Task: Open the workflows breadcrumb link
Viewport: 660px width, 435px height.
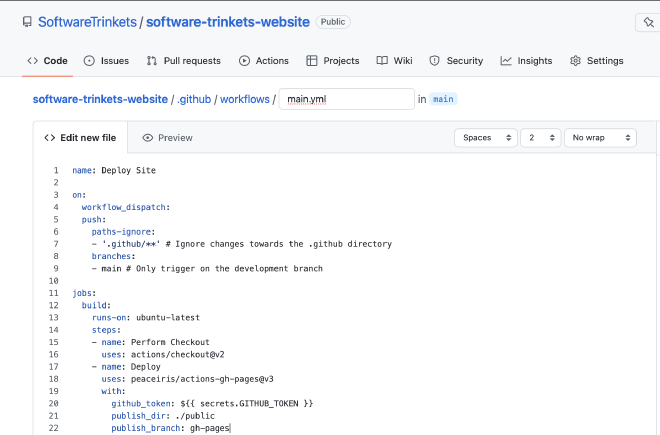Action: pyautogui.click(x=244, y=99)
